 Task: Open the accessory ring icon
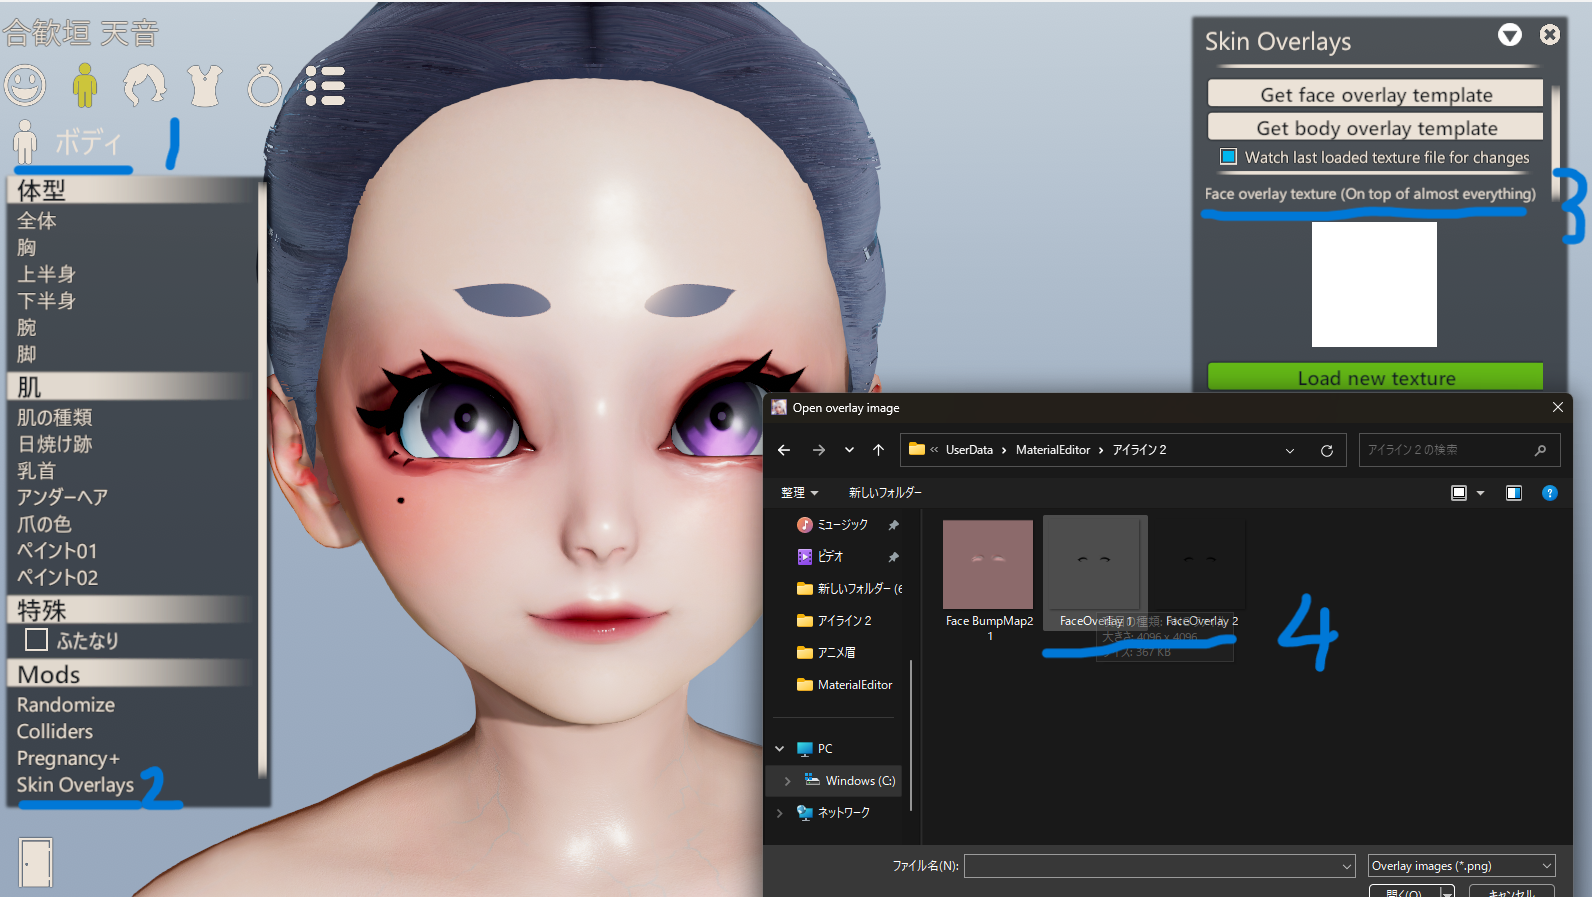(x=265, y=86)
